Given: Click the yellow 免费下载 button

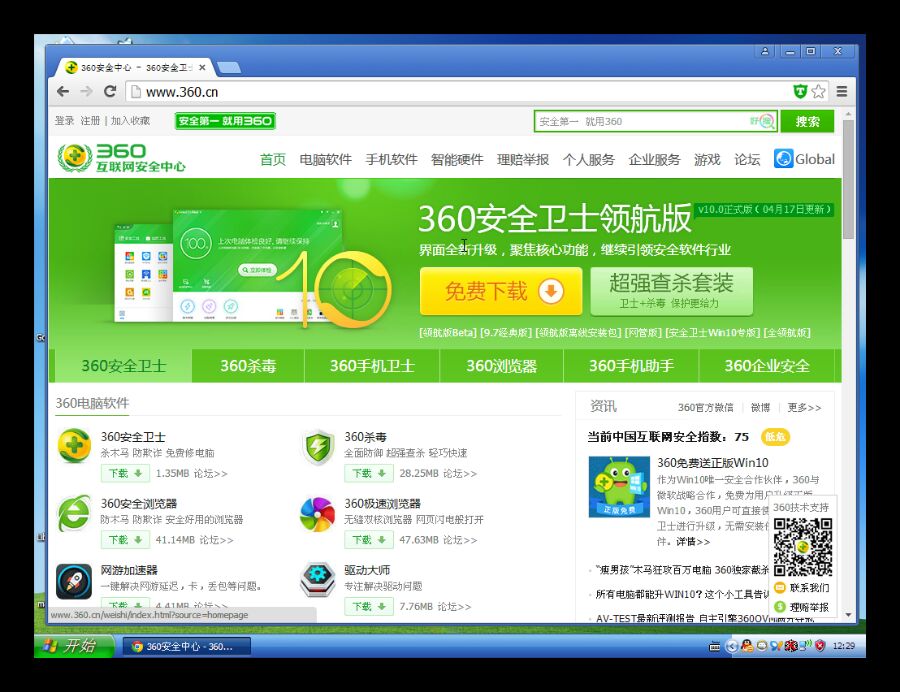Looking at the screenshot, I should click(501, 291).
